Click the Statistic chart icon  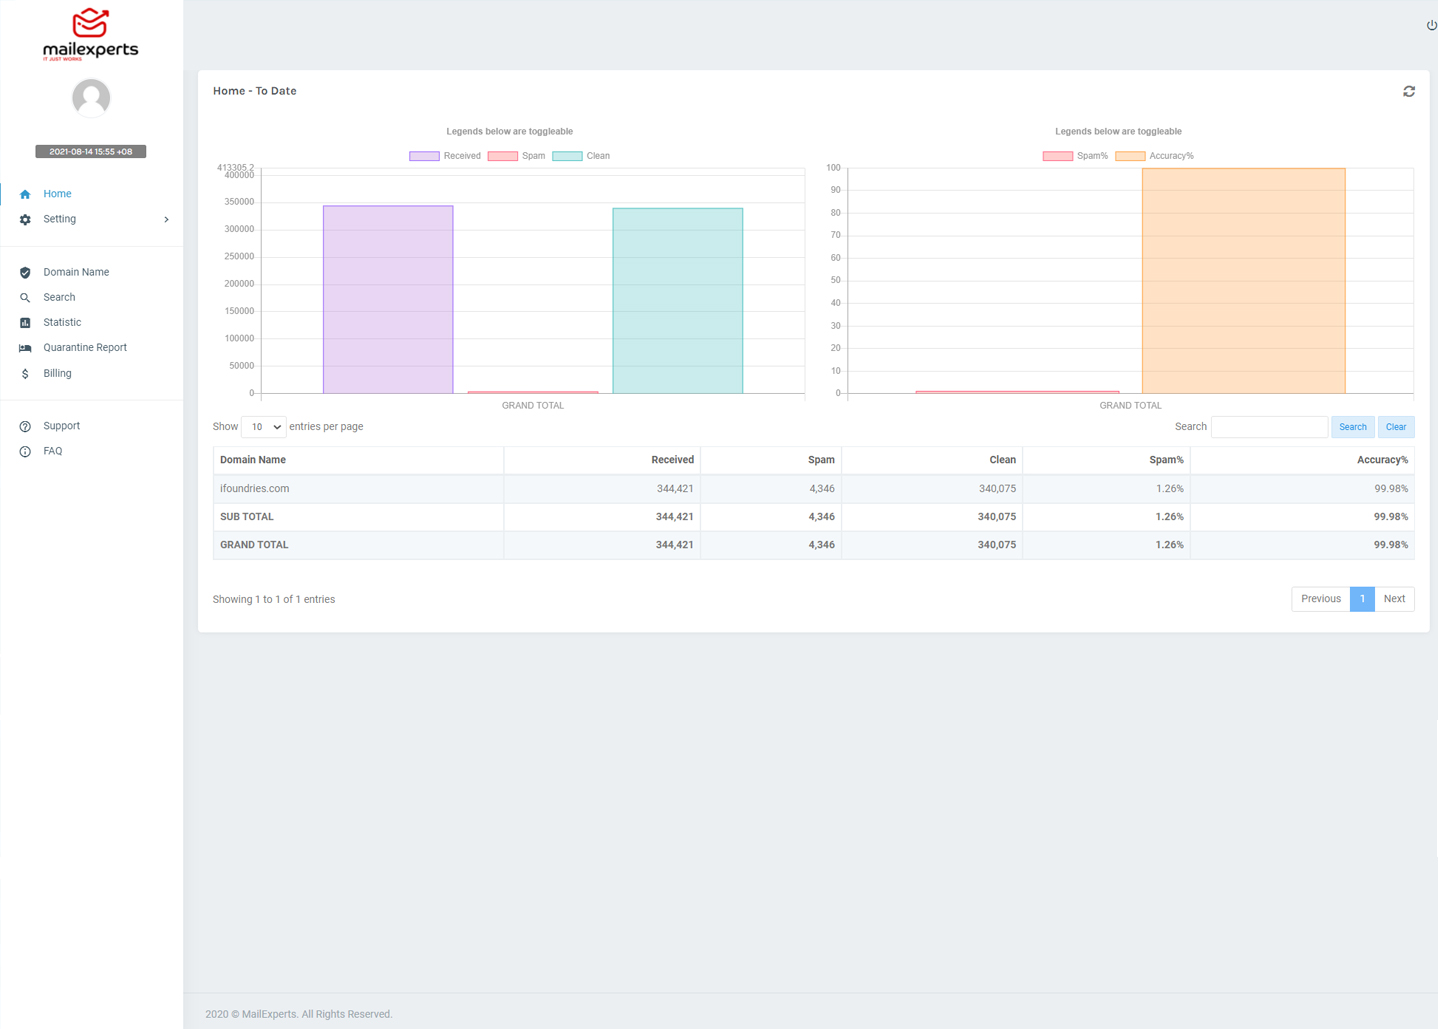[25, 323]
